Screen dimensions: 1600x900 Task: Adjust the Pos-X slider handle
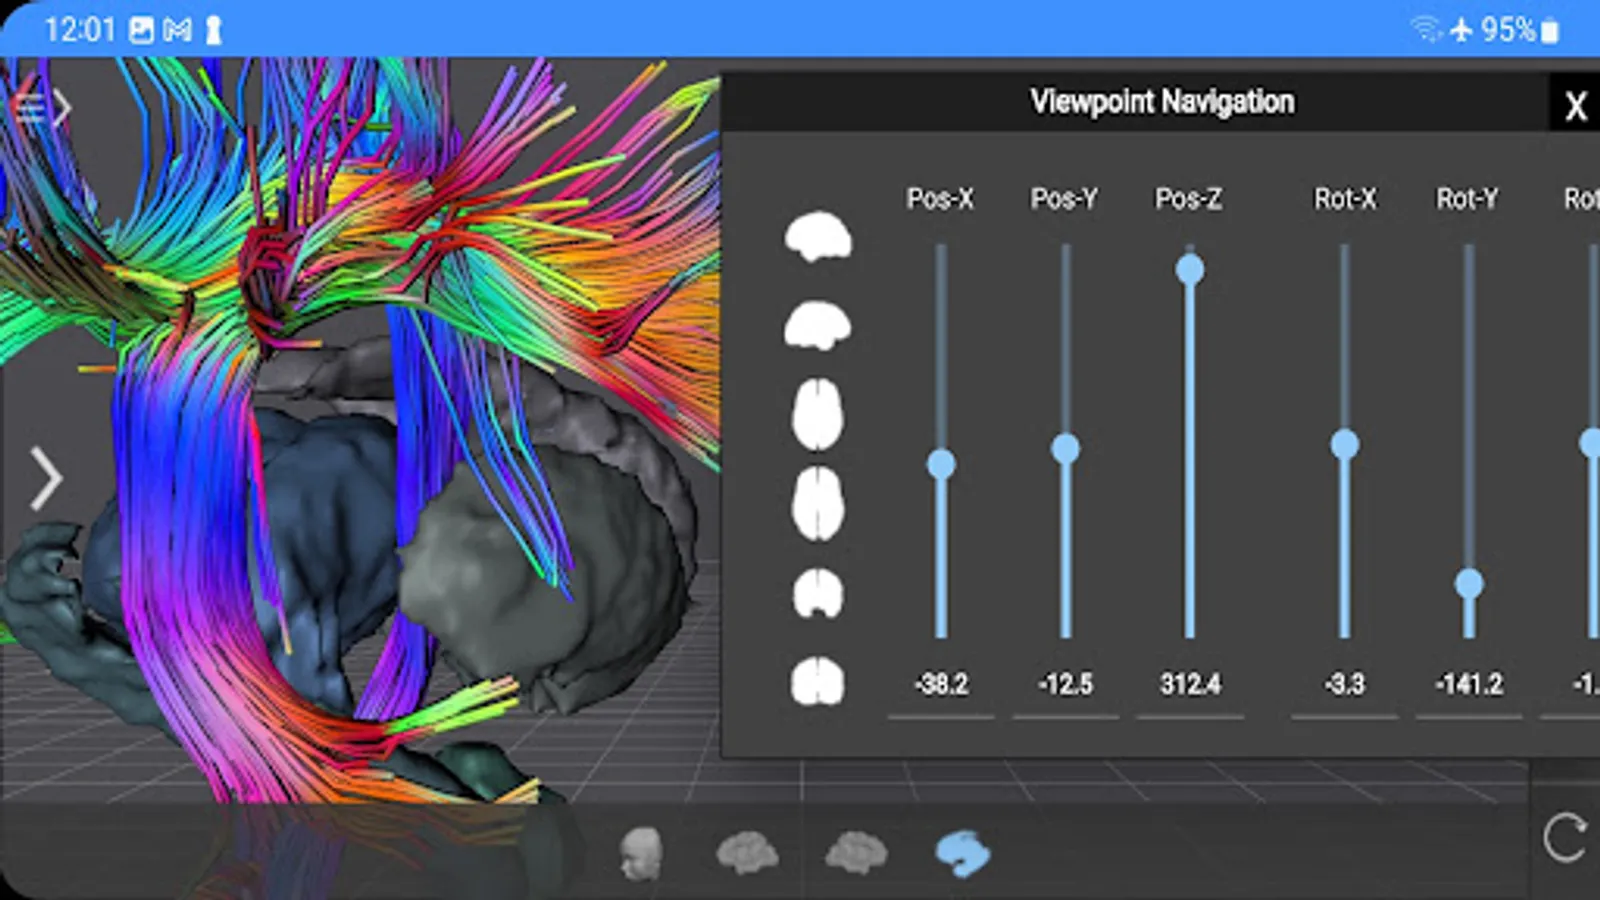(x=941, y=464)
